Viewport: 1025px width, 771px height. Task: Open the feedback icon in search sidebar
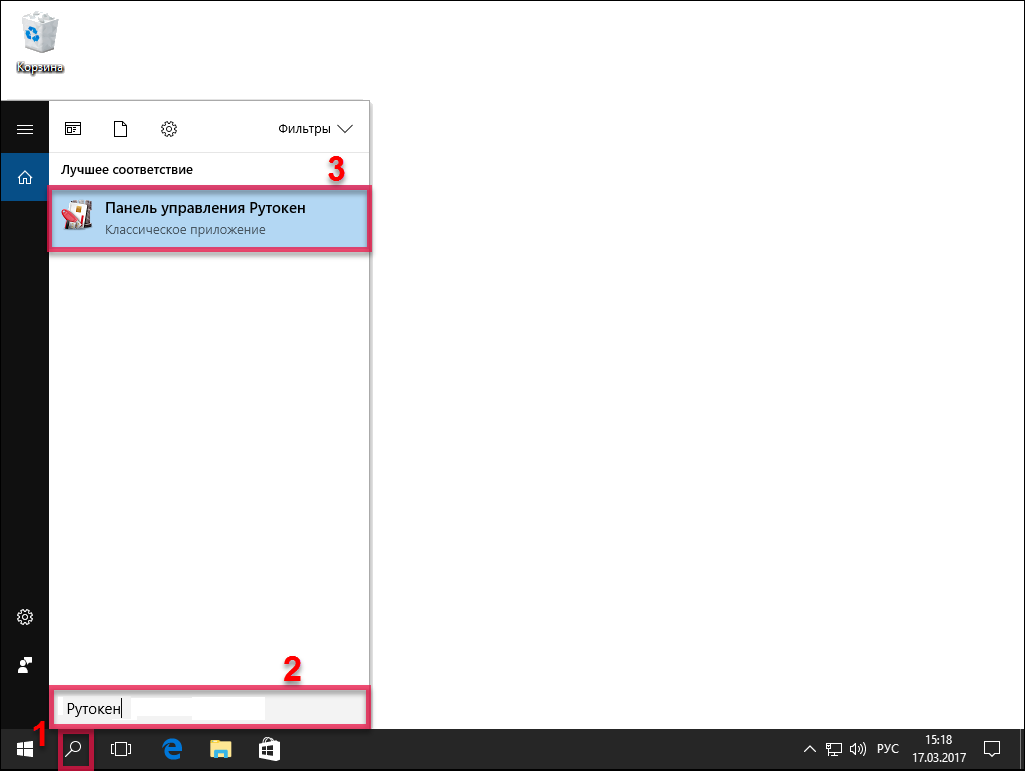25,665
